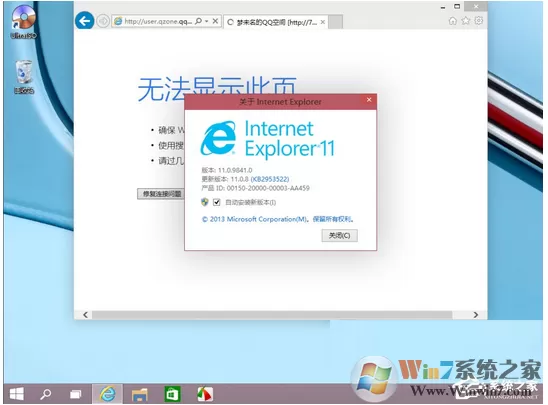Open File Explorer from the taskbar
The width and height of the screenshot is (548, 405).
tap(139, 395)
